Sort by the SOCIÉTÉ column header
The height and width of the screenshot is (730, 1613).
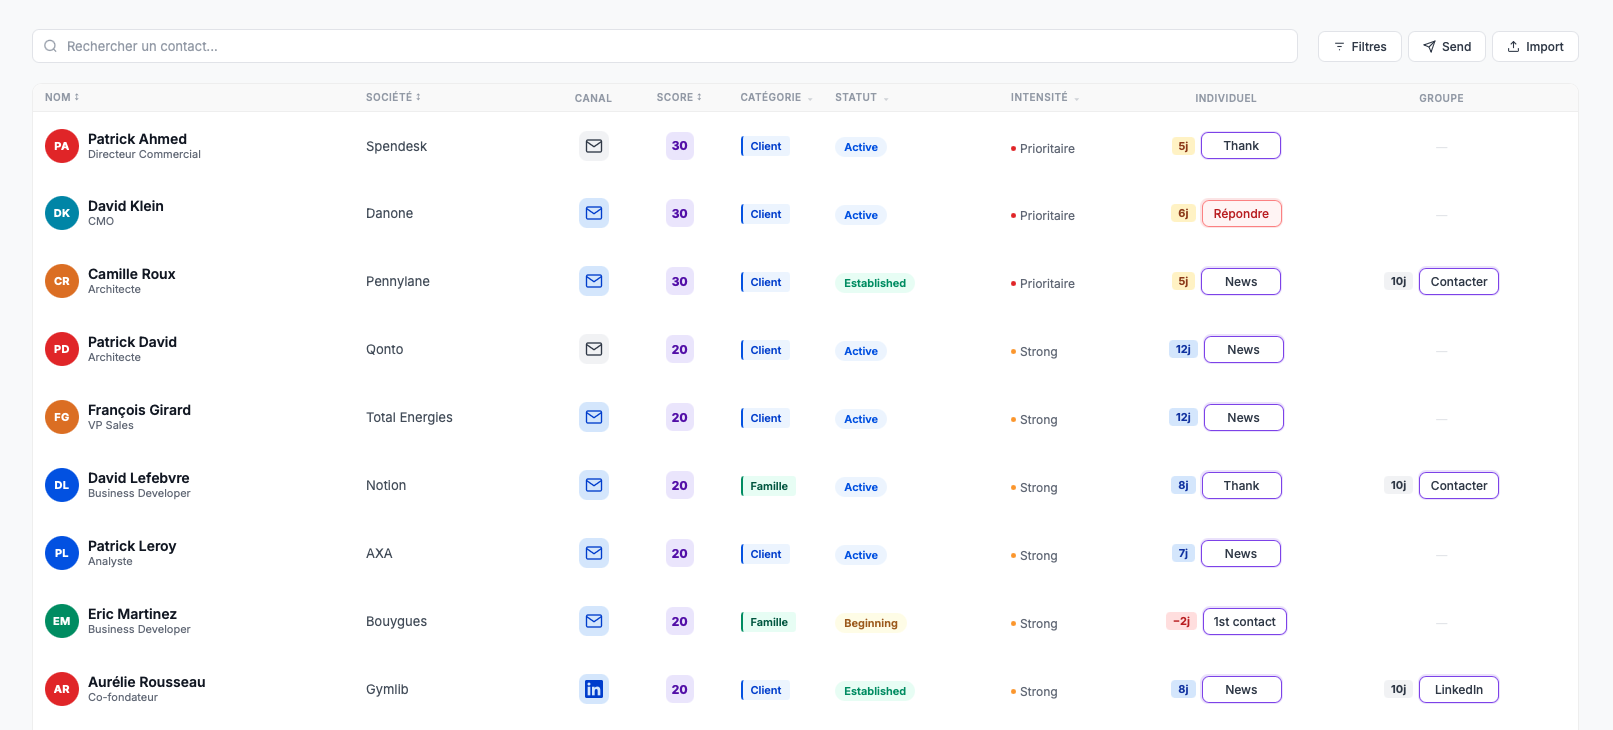393,97
